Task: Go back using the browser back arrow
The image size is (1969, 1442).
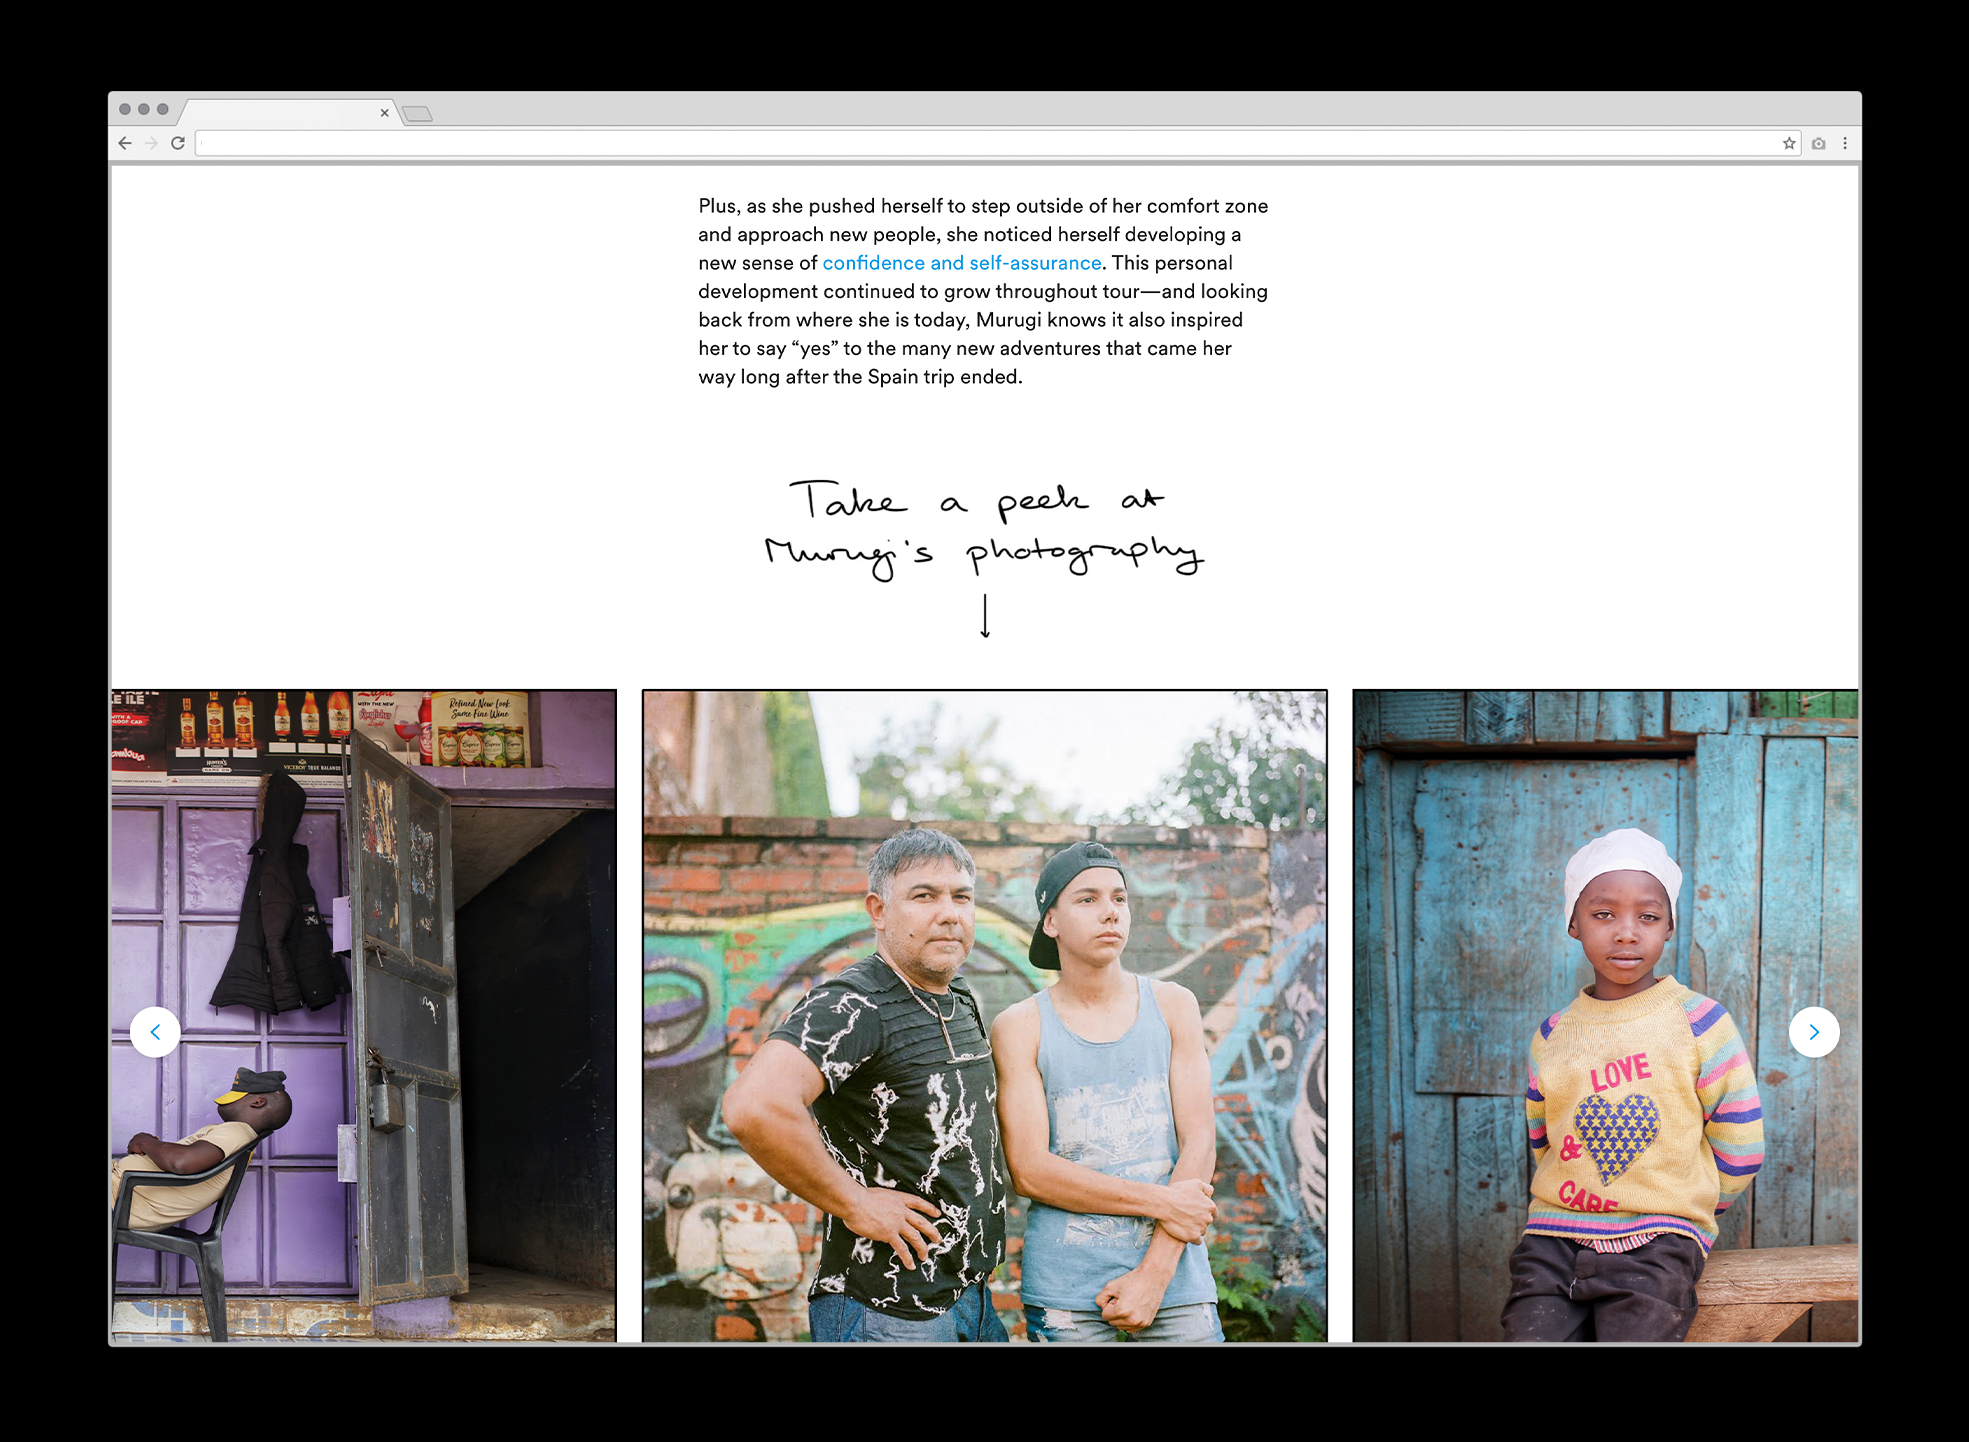Action: click(125, 143)
